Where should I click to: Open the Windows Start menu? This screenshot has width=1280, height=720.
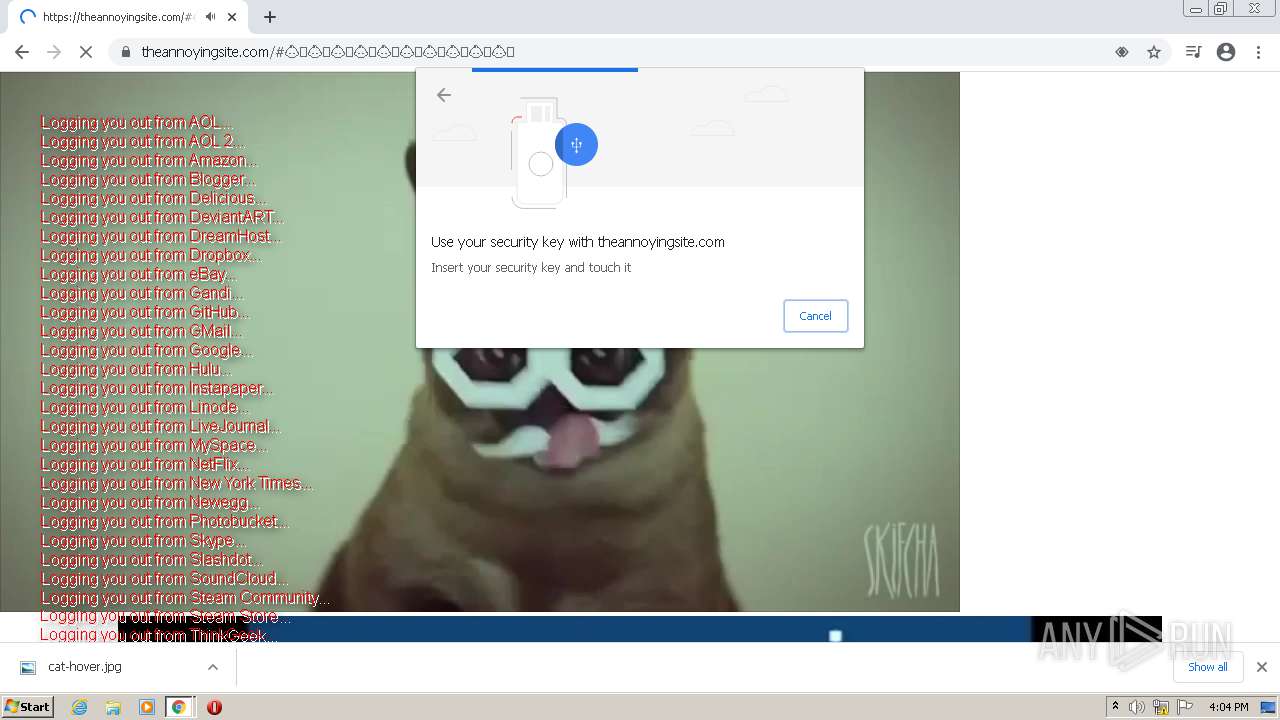28,707
